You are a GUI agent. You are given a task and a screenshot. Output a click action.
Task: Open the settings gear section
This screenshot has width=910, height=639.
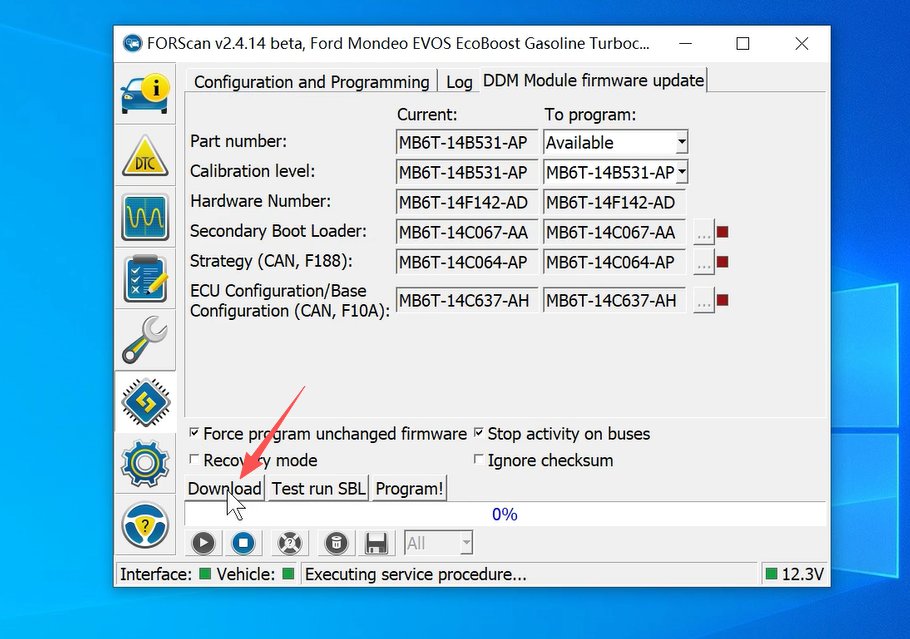coord(145,463)
